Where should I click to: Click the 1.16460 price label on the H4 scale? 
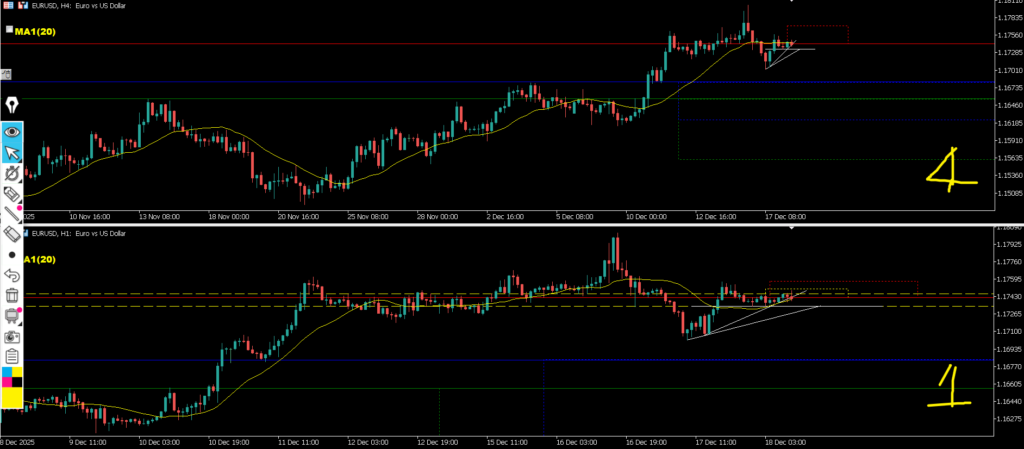(1009, 105)
